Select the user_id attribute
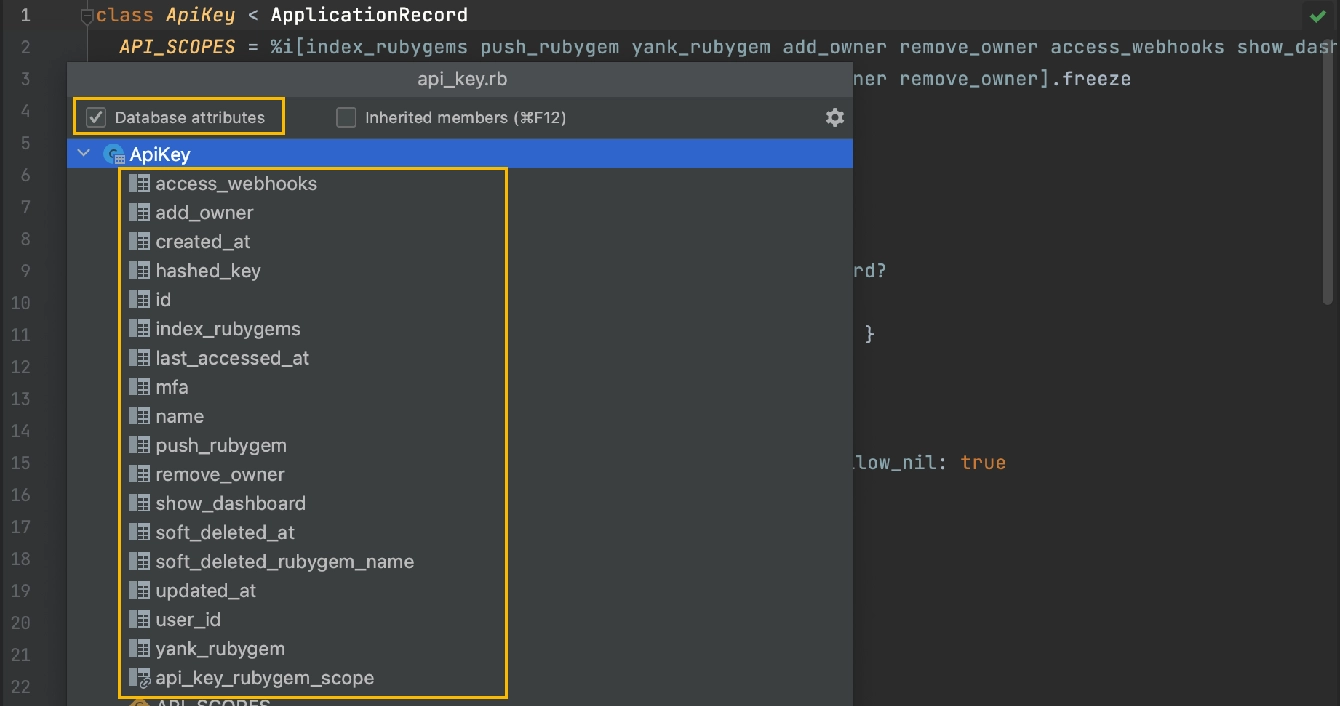 pos(188,619)
